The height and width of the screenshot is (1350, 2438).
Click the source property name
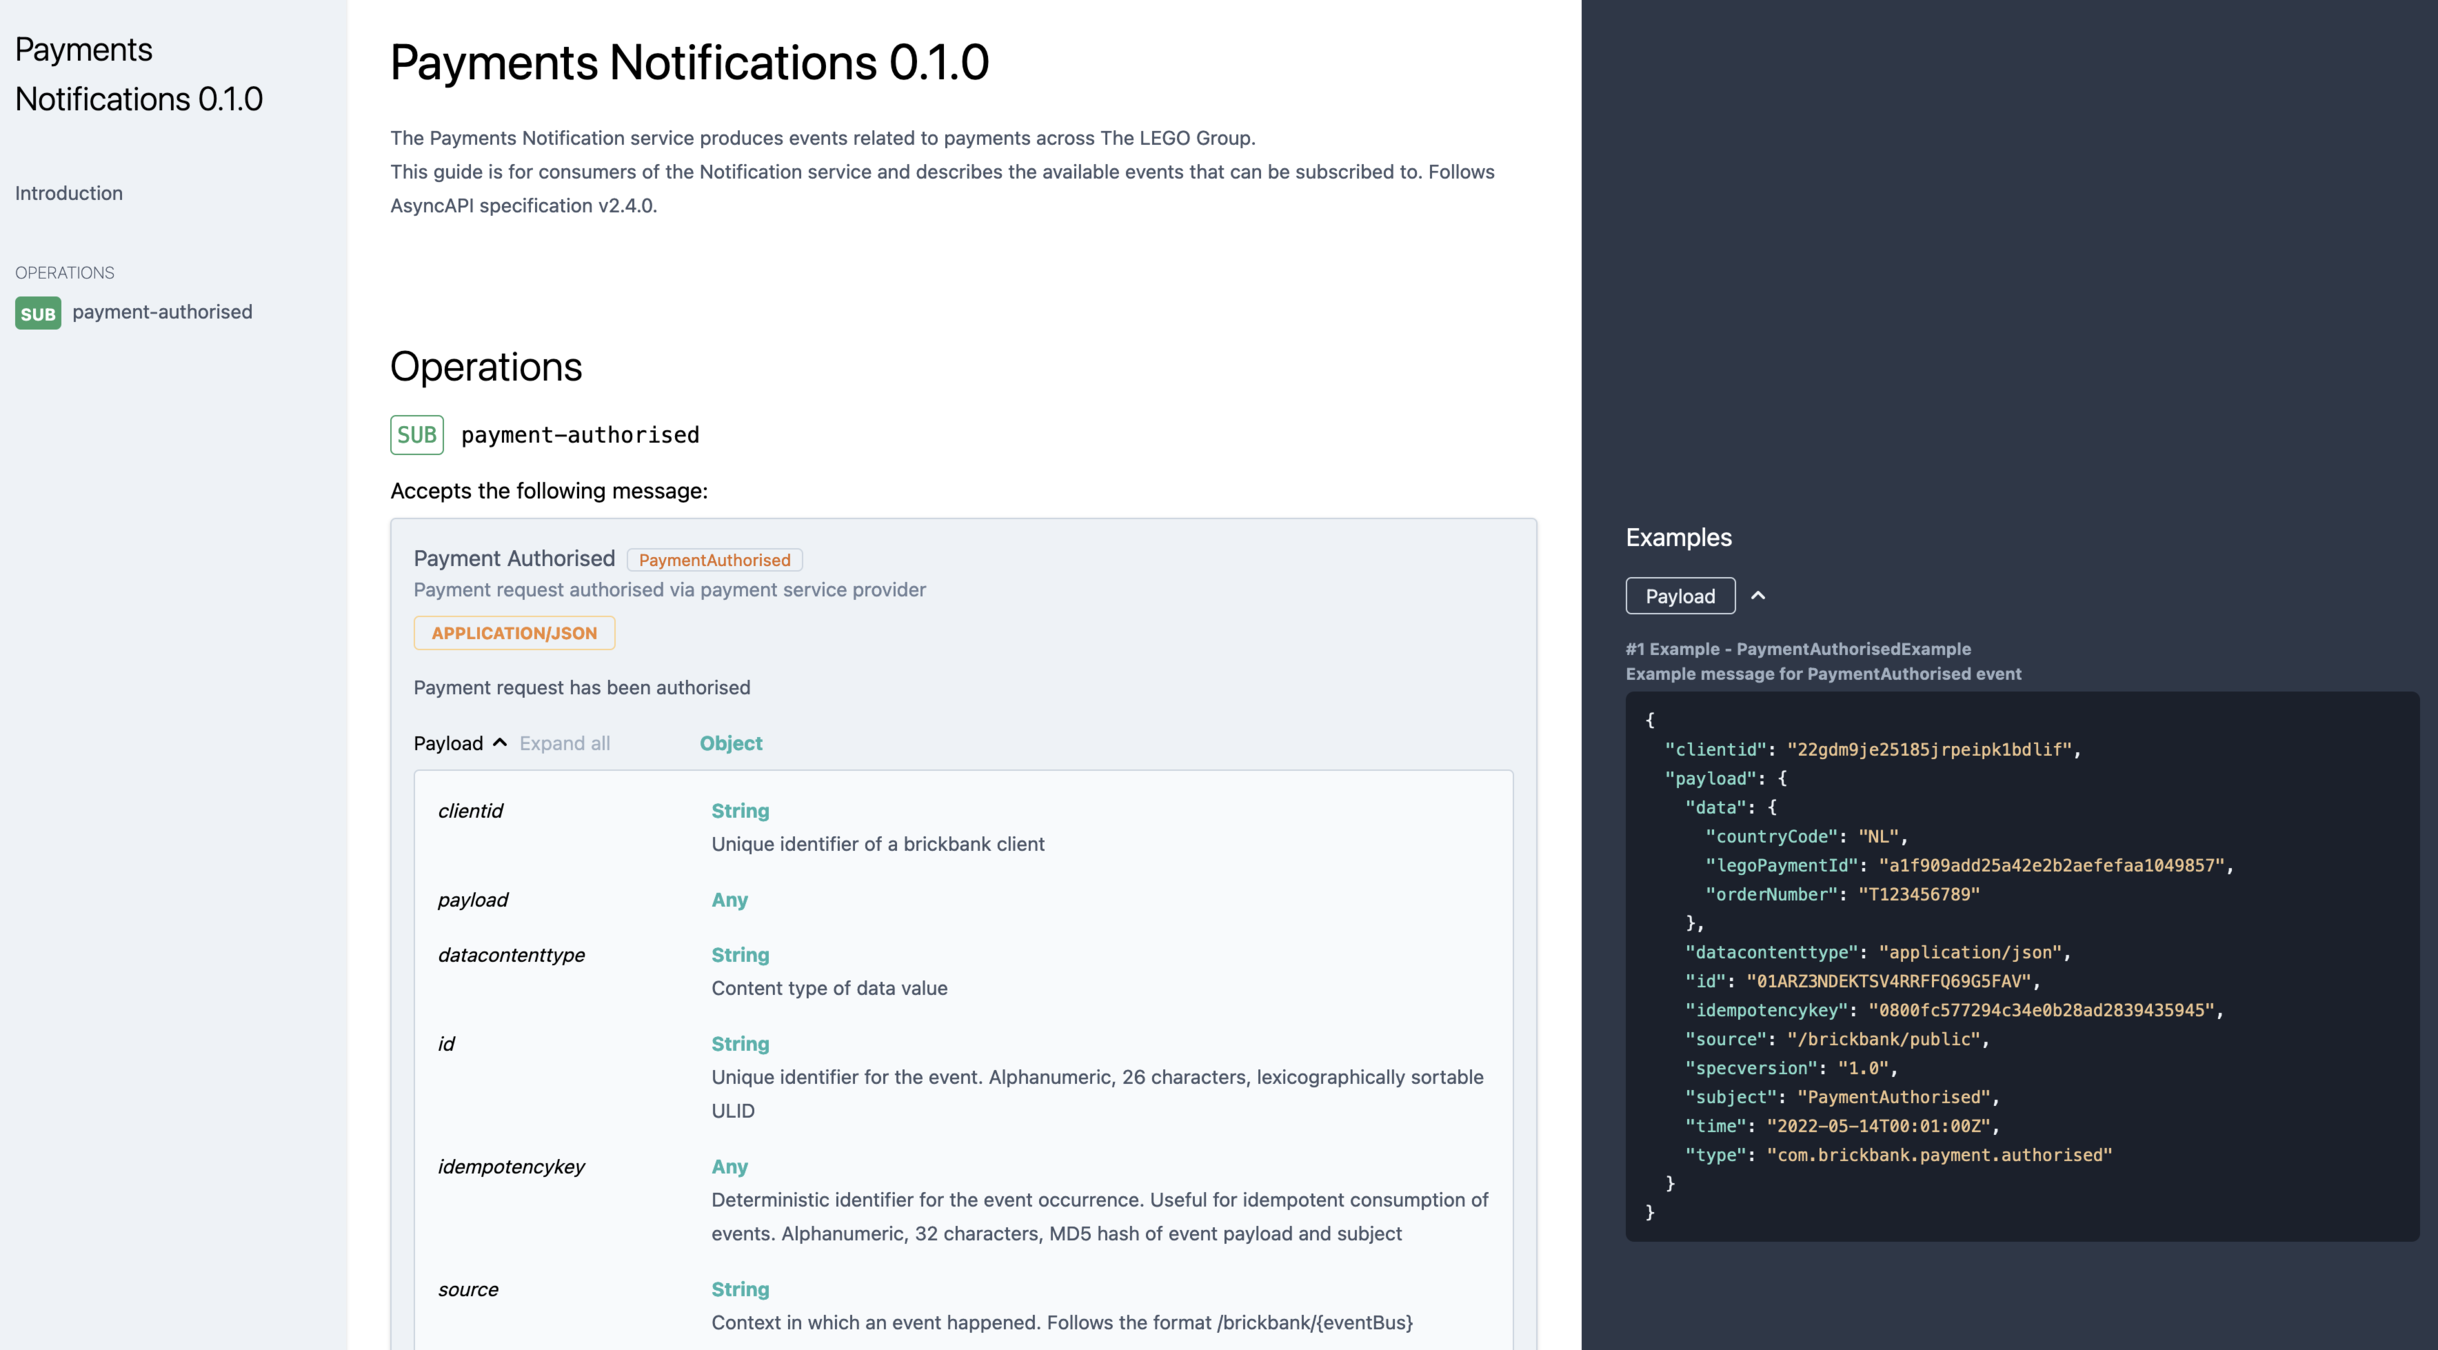pos(467,1290)
